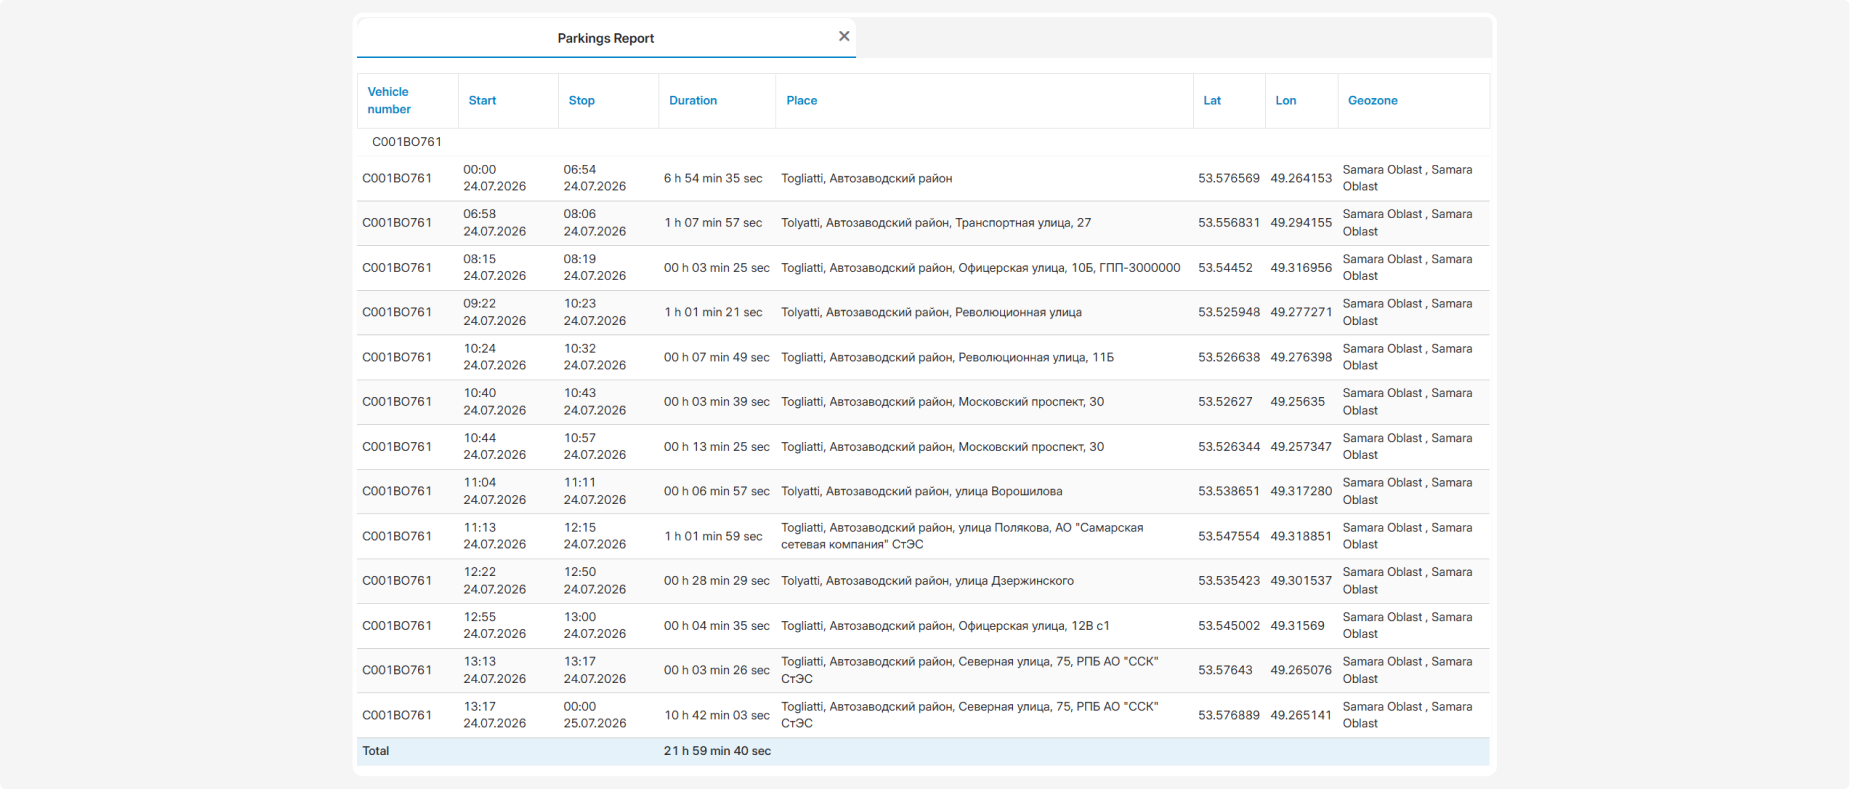
Task: Click start time 10:40 24.07.2026
Action: 495,402
